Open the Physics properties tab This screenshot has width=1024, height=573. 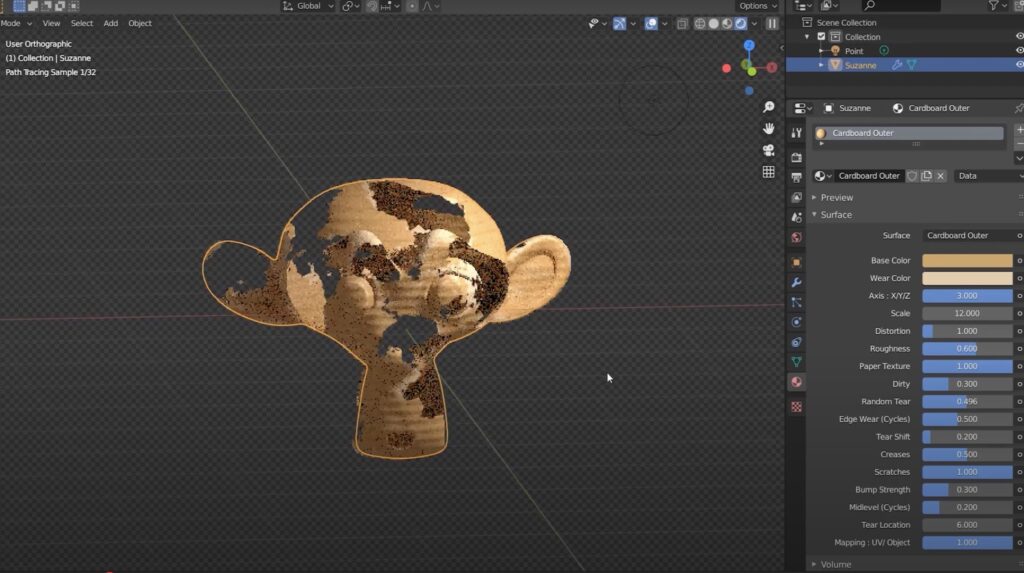pyautogui.click(x=796, y=322)
